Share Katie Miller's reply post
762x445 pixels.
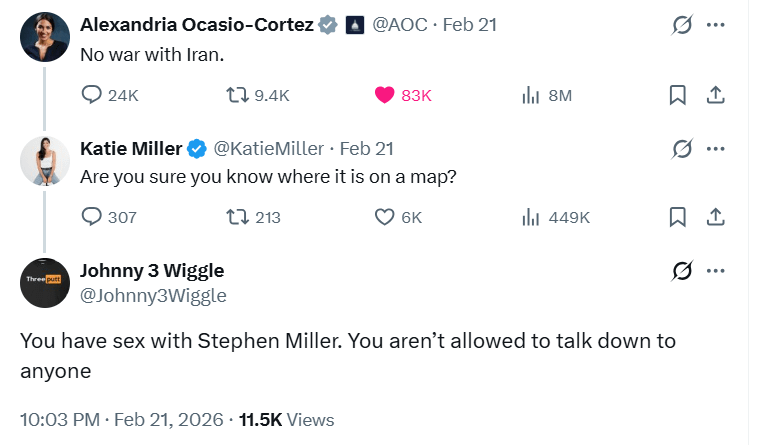715,217
